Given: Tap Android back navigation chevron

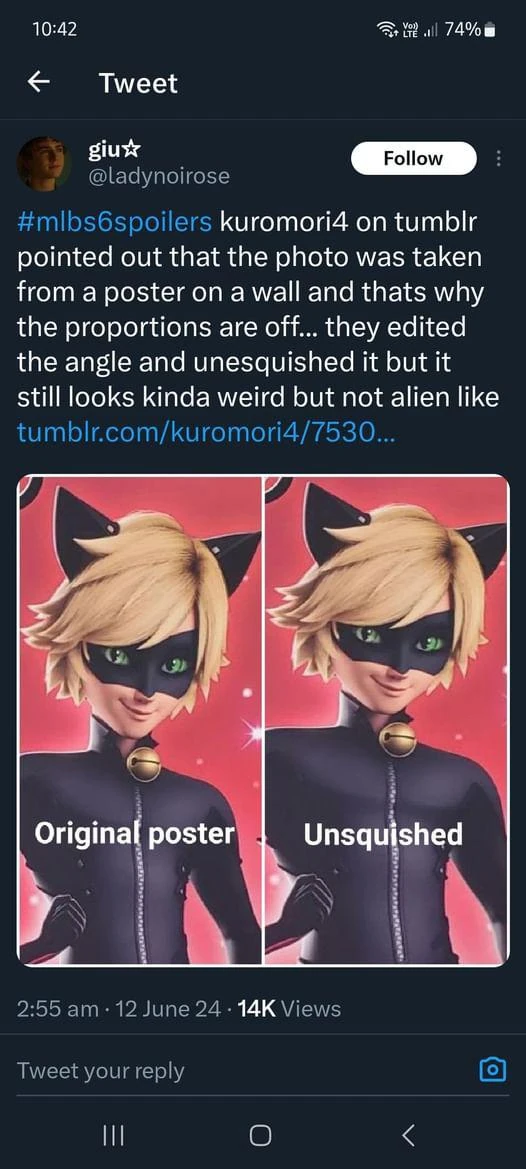Looking at the screenshot, I should coord(407,1135).
